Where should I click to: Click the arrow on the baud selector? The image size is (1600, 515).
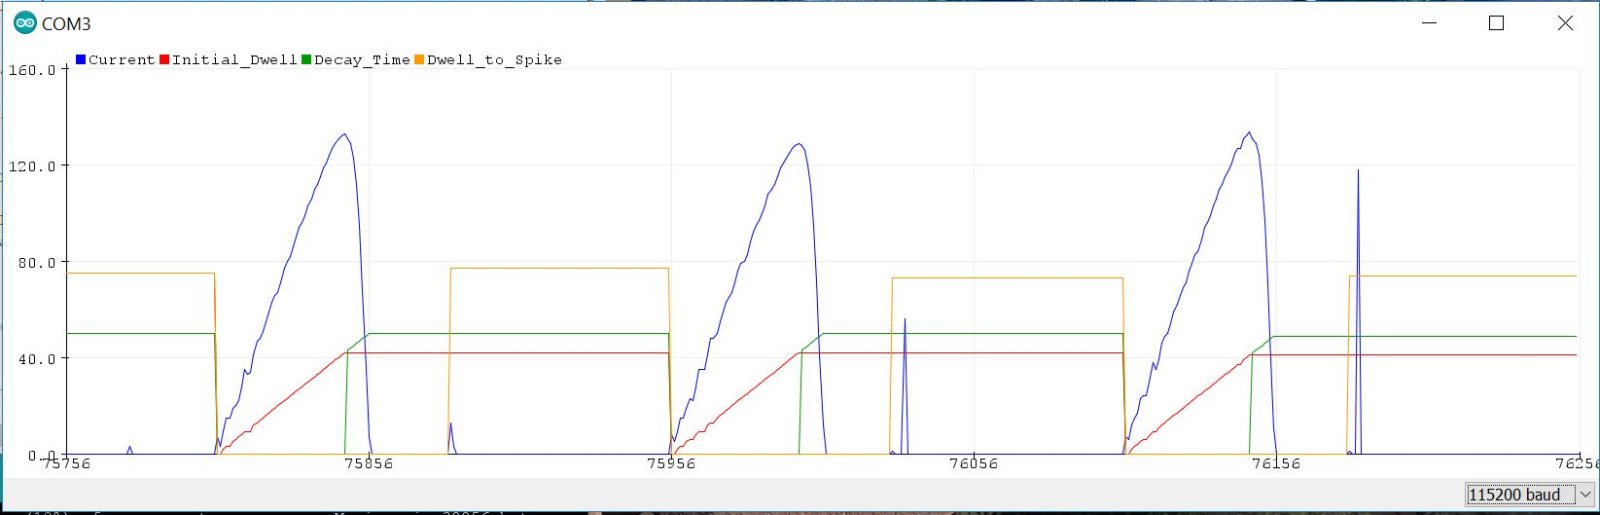click(1585, 494)
